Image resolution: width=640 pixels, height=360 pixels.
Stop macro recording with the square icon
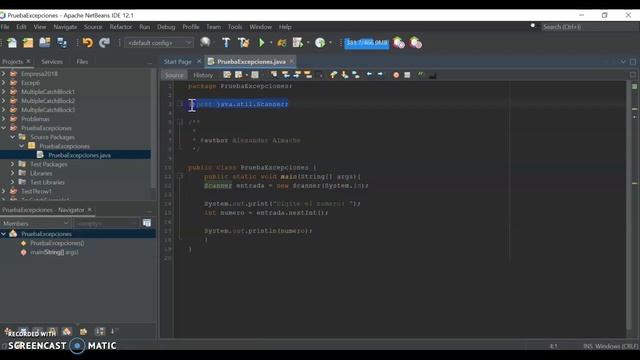[407, 75]
